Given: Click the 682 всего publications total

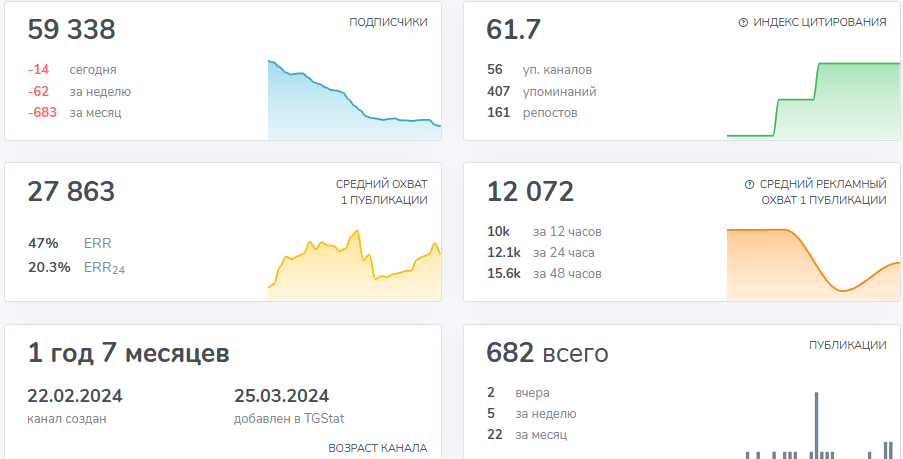Looking at the screenshot, I should click(x=547, y=353).
